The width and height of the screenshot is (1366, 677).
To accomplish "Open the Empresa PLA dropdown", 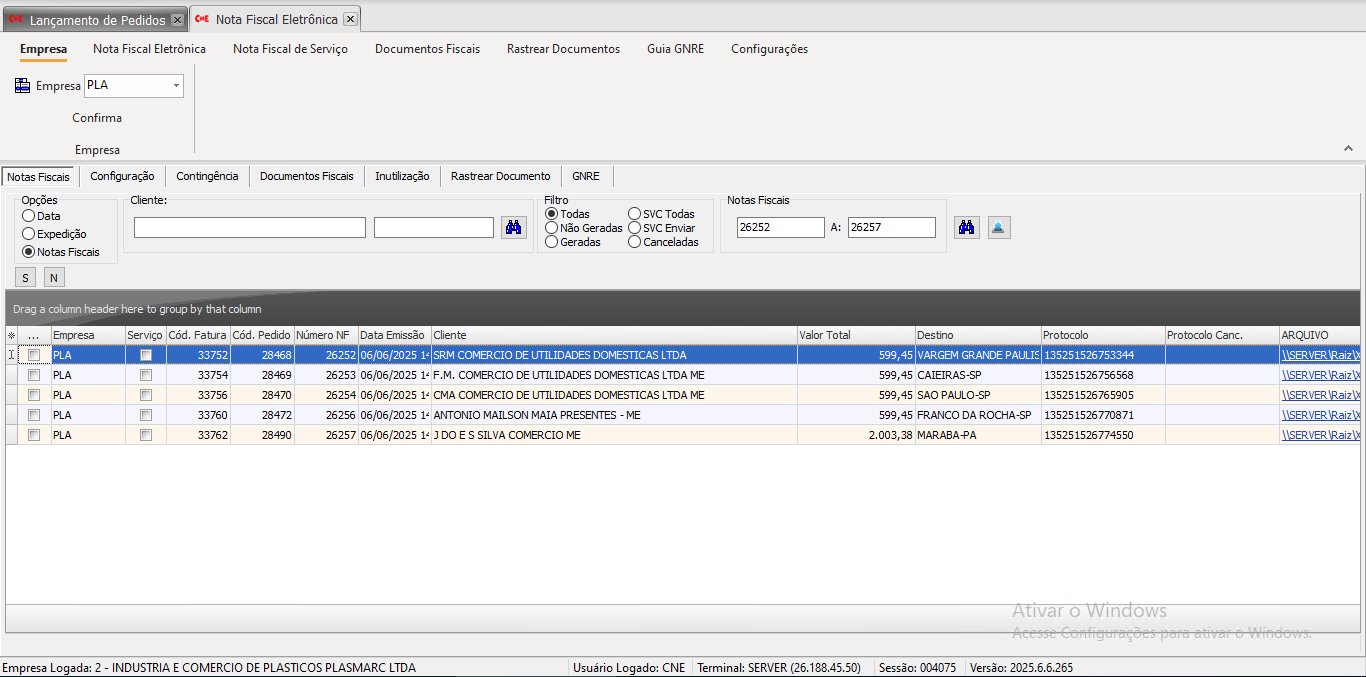I will (177, 86).
